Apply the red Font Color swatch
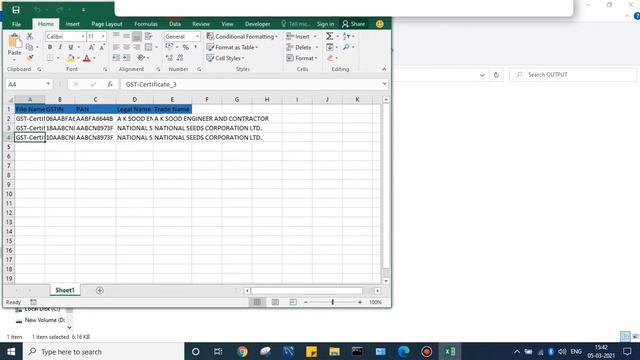The height and width of the screenshot is (360, 640). tap(87, 58)
